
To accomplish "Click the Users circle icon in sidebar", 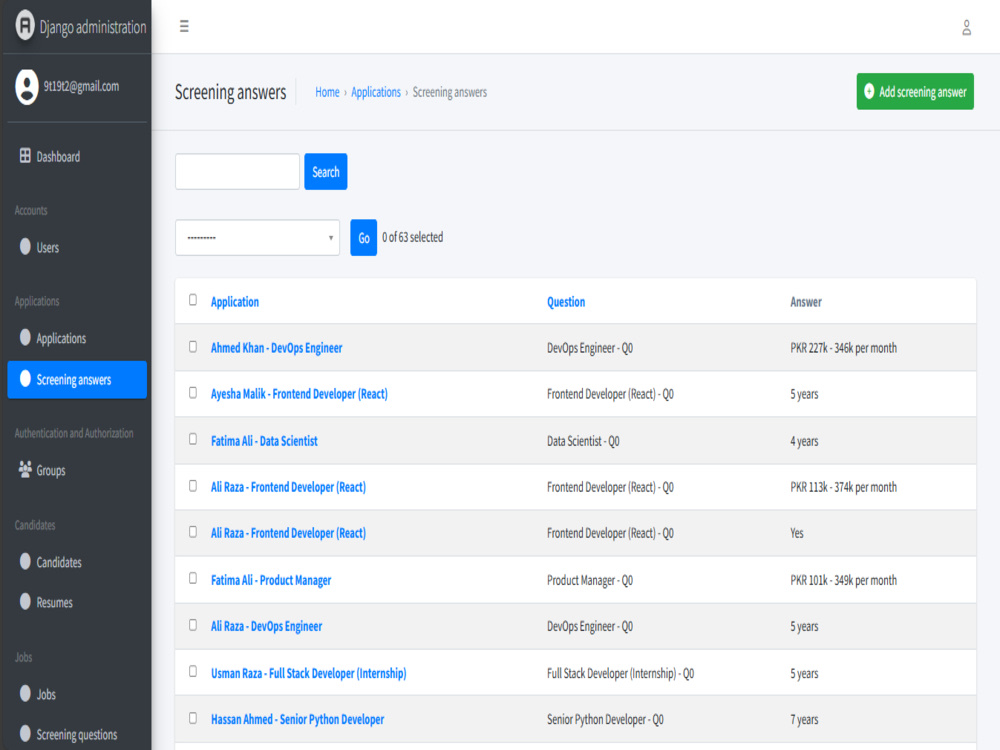I will click(25, 247).
